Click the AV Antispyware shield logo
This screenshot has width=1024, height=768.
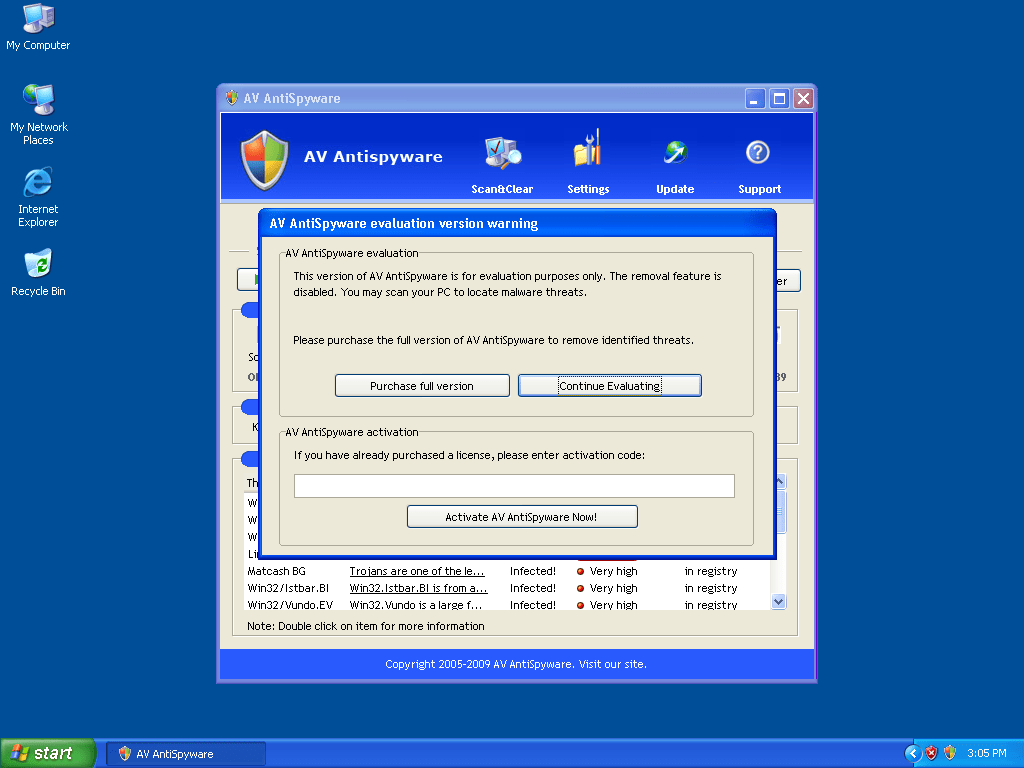[x=265, y=159]
